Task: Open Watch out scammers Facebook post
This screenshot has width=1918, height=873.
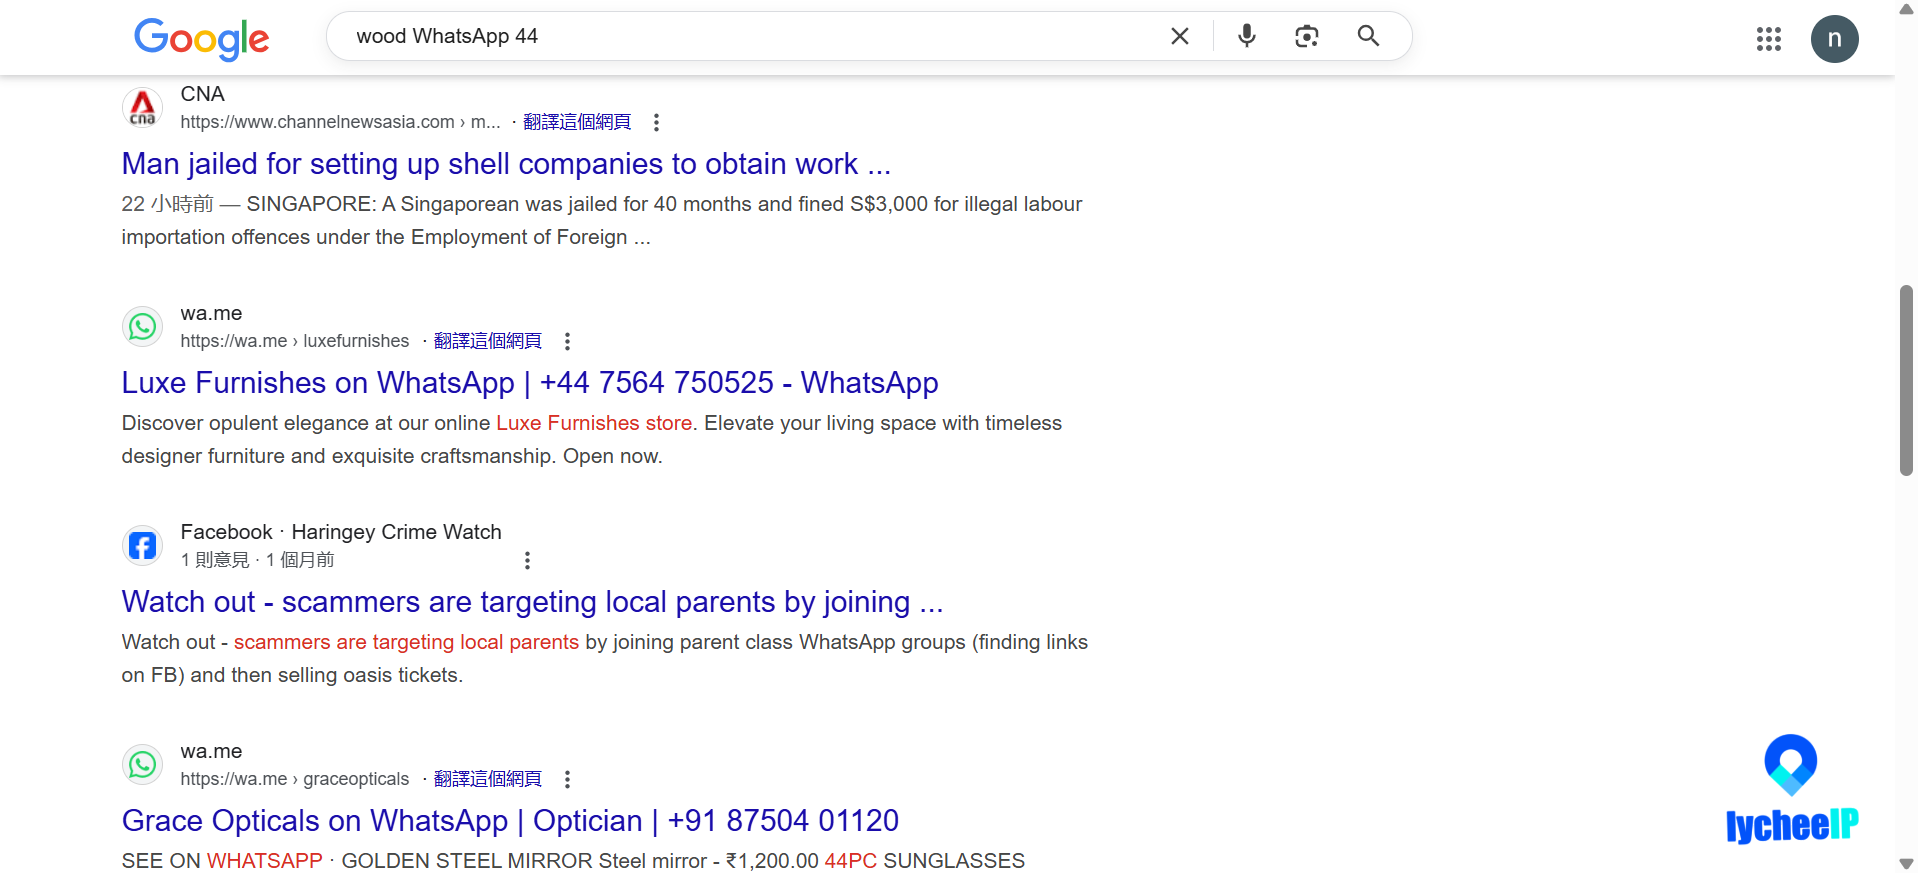Action: [x=532, y=602]
